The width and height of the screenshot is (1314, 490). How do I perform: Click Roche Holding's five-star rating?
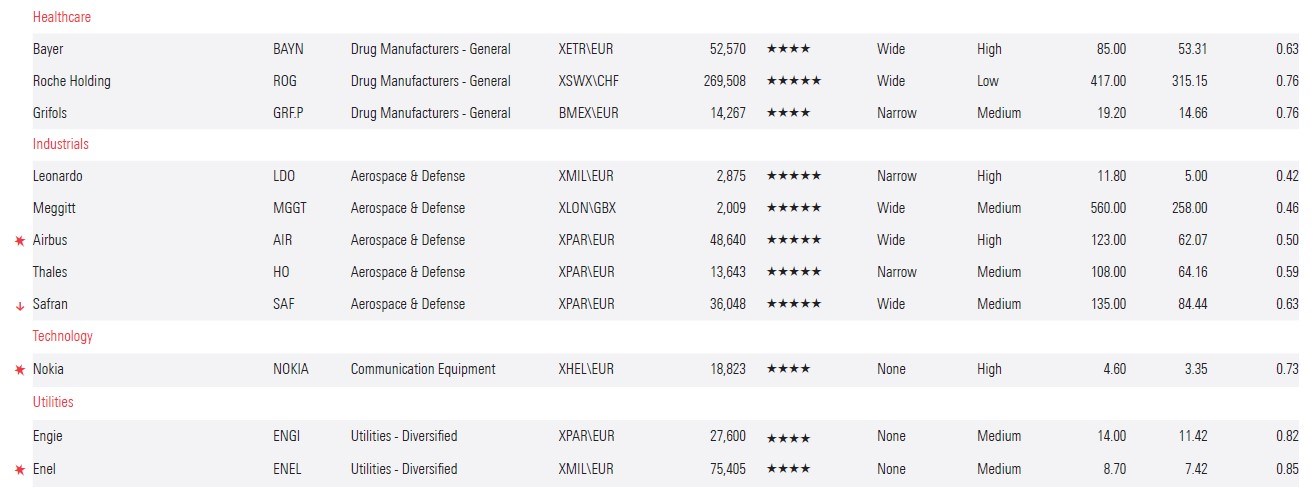click(793, 81)
